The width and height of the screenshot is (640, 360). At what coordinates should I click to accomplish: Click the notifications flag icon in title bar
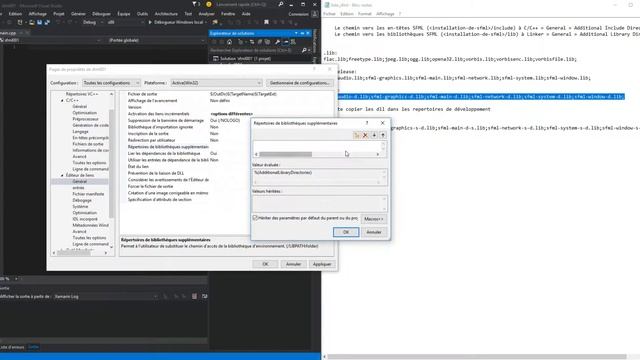(194, 4)
